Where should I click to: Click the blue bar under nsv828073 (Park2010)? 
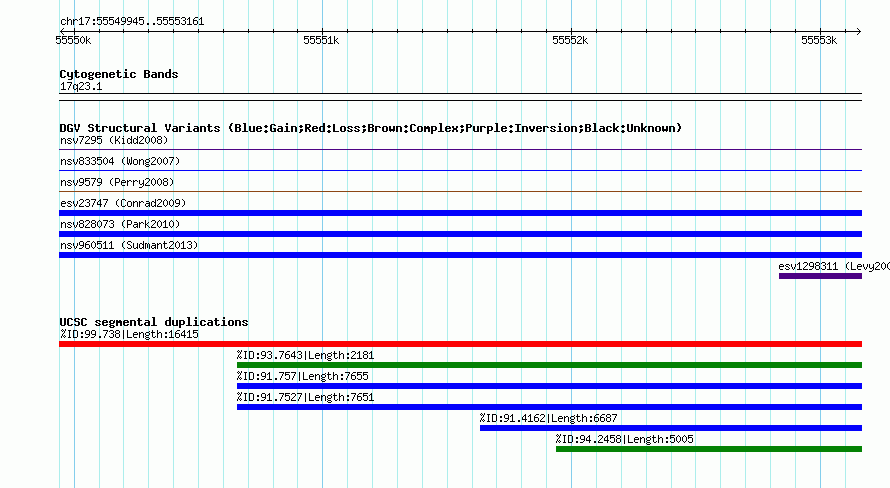point(460,234)
